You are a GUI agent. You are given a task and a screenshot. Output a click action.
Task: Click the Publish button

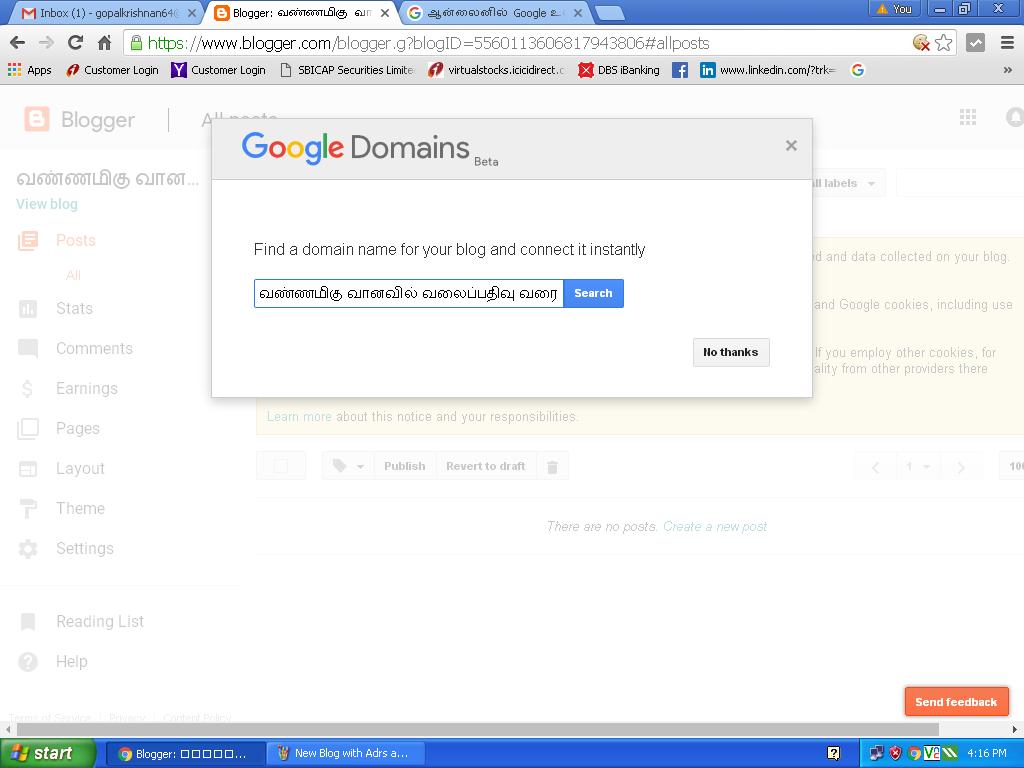(x=405, y=466)
